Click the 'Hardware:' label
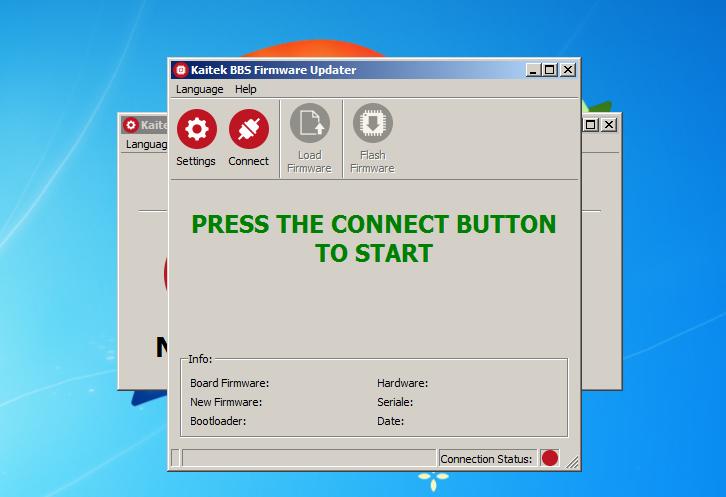Screen dimensions: 726x497 (x=402, y=383)
